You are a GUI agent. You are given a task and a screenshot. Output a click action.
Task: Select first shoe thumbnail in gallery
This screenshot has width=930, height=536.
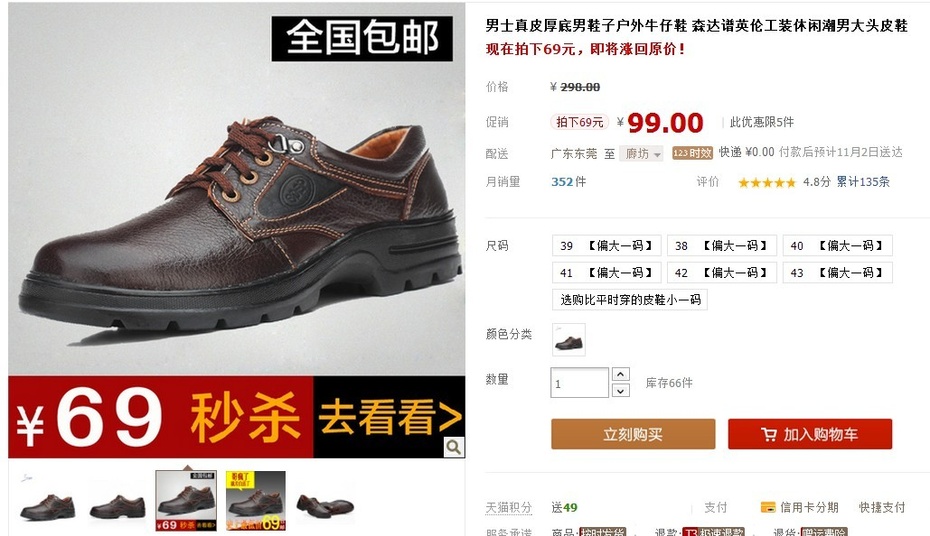[47, 501]
